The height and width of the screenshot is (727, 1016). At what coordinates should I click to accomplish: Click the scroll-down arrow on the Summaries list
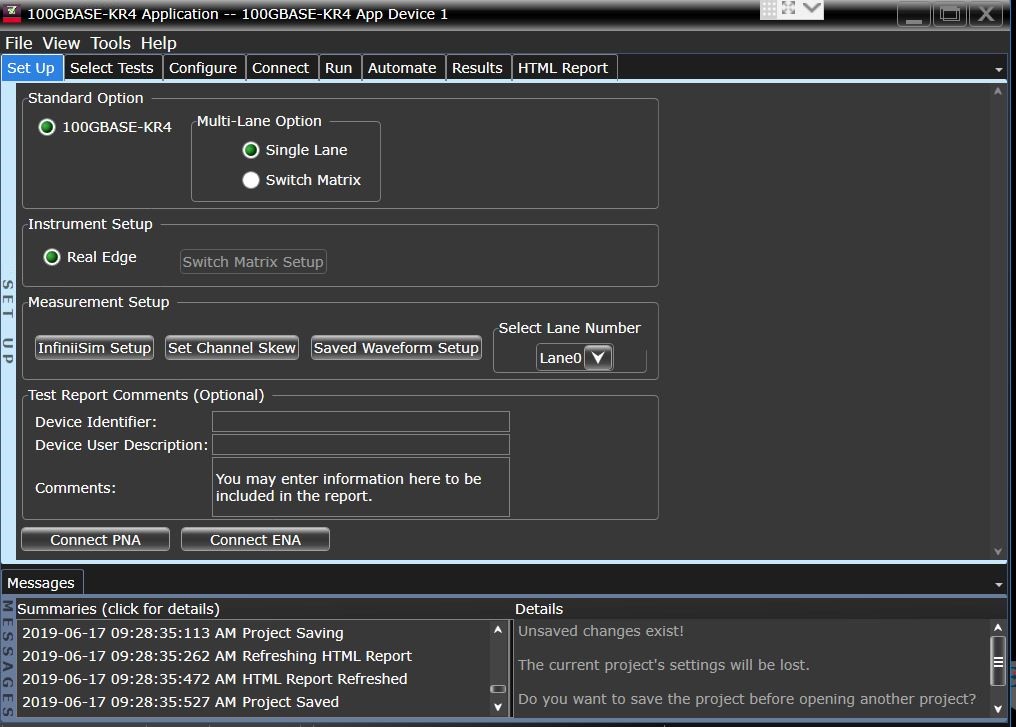click(497, 705)
